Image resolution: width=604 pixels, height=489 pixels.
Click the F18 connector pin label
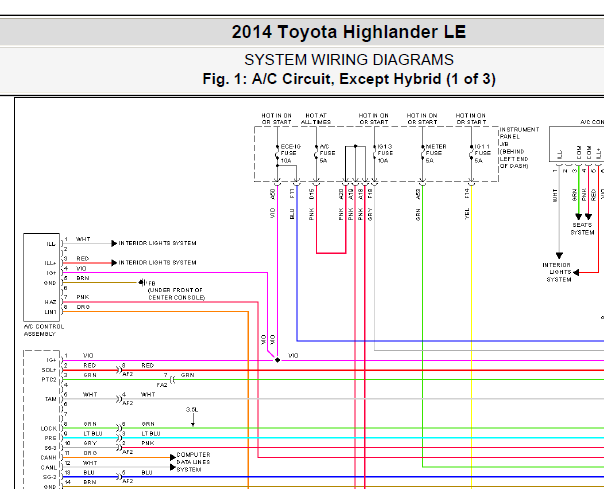[x=370, y=193]
